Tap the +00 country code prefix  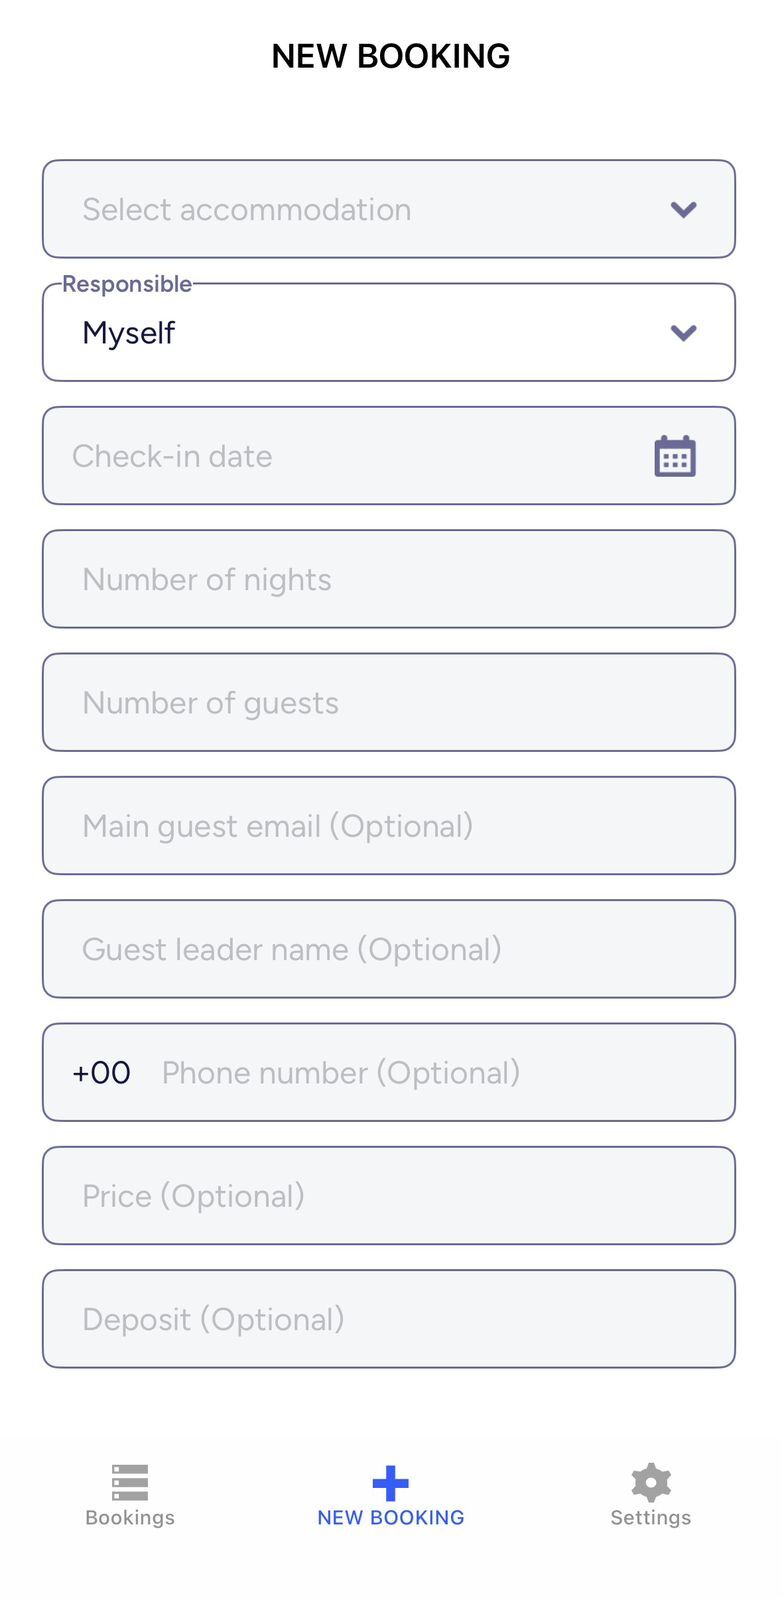101,1073
